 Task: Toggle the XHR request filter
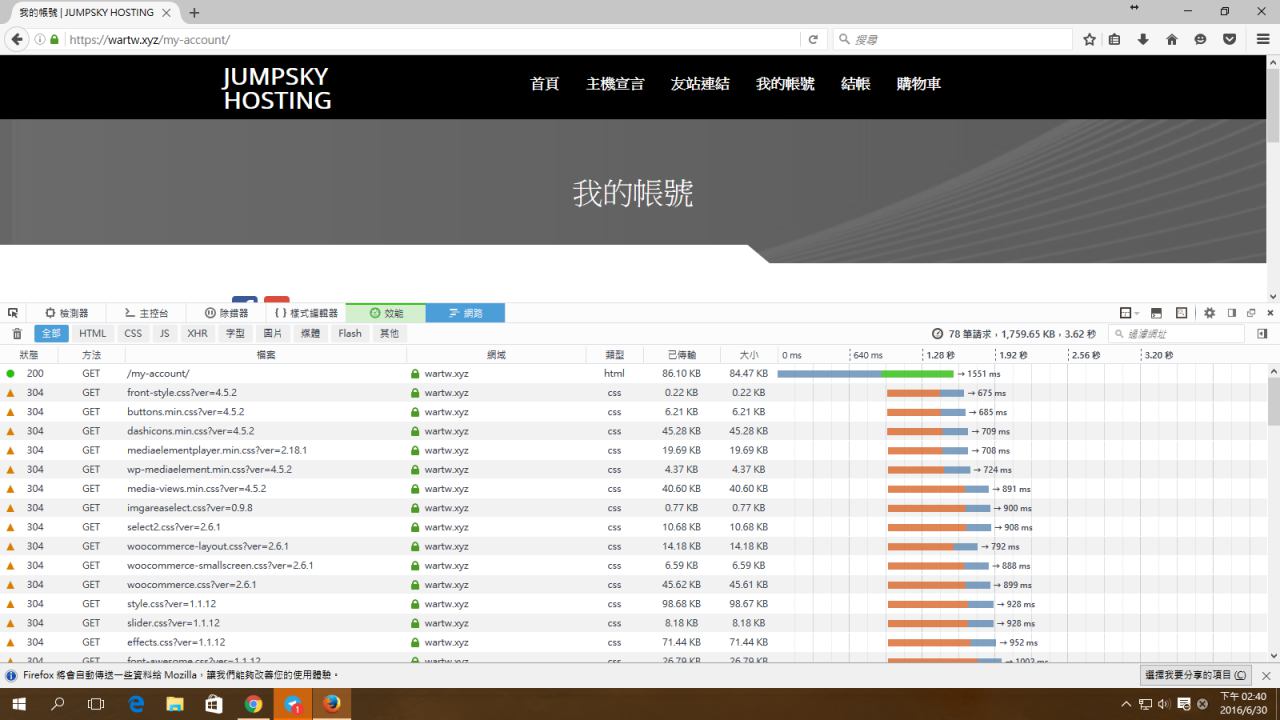(x=197, y=334)
